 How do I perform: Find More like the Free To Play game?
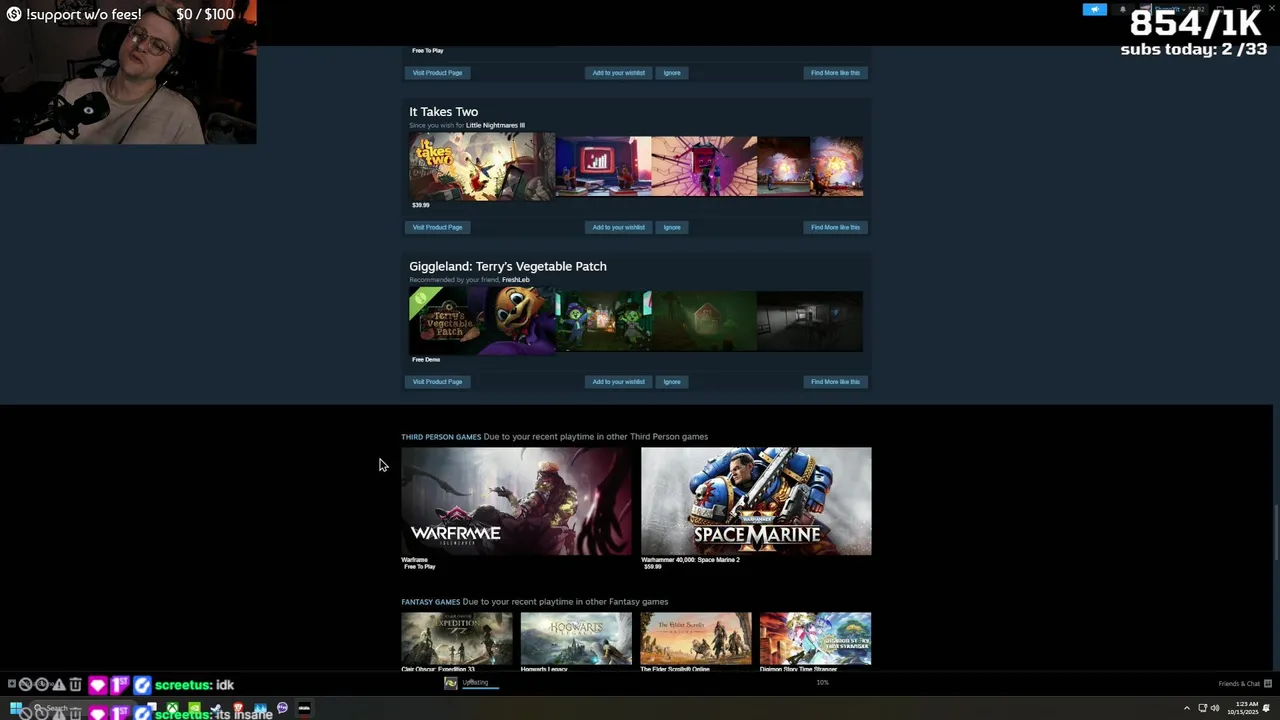(835, 72)
